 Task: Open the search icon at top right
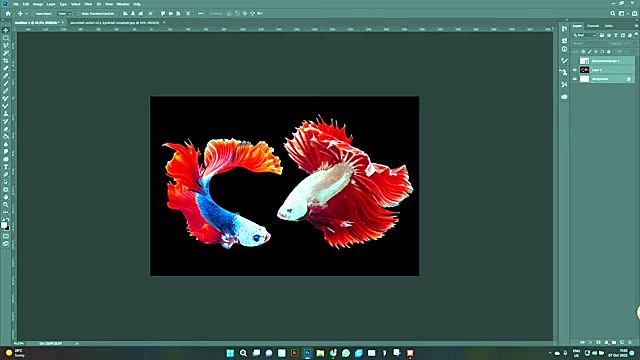pyautogui.click(x=613, y=13)
